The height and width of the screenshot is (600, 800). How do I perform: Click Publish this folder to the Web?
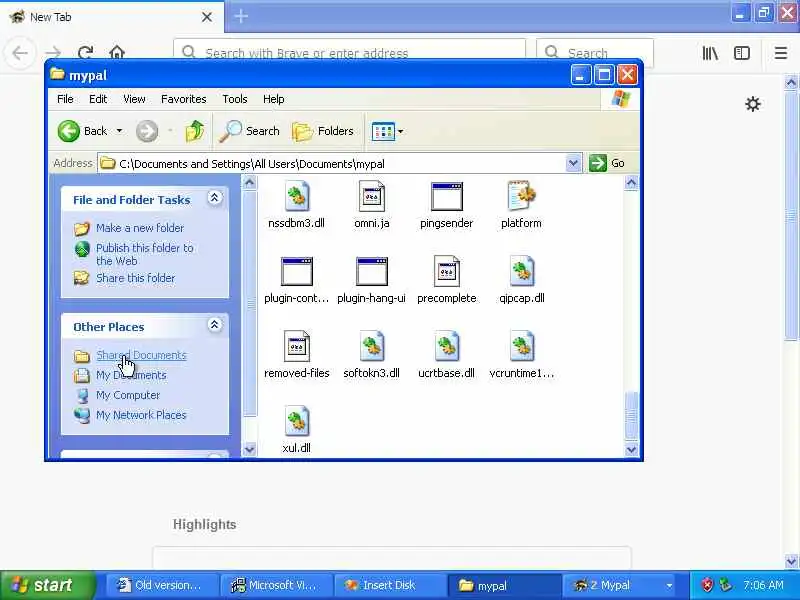point(144,254)
